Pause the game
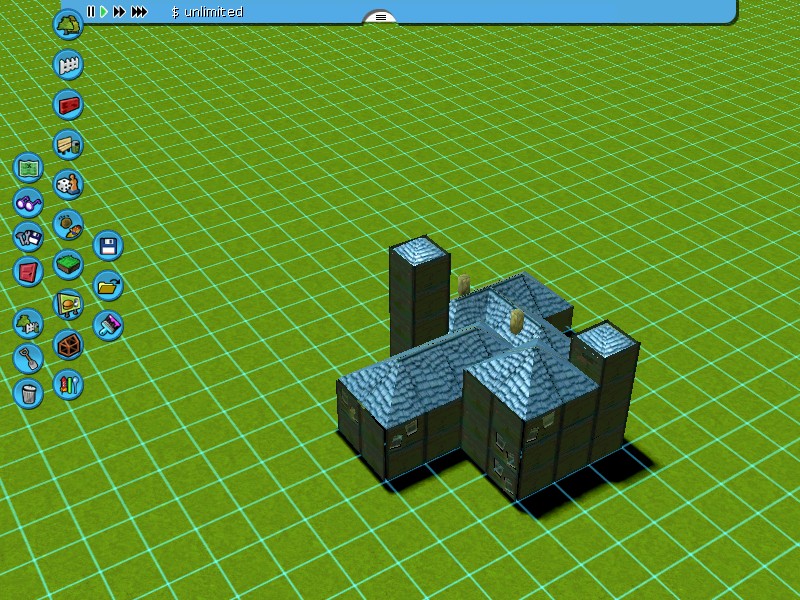 tap(91, 11)
